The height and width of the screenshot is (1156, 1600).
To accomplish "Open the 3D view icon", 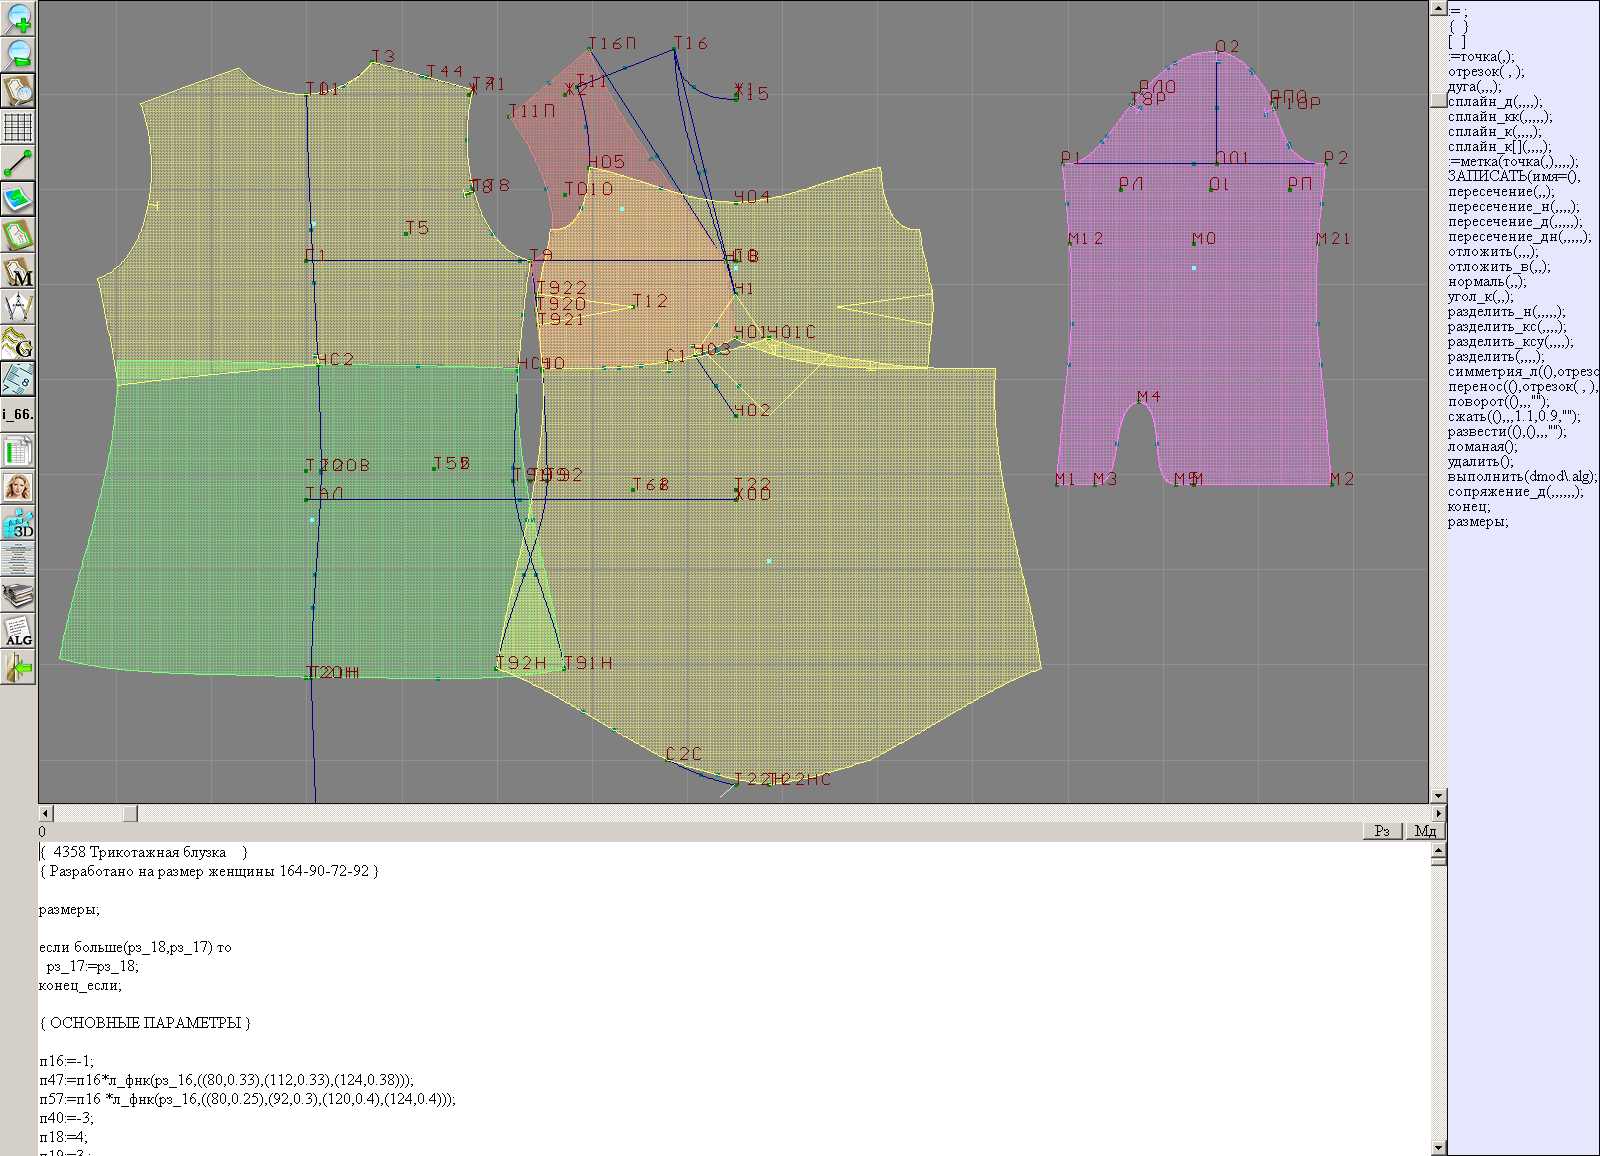I will coord(18,524).
